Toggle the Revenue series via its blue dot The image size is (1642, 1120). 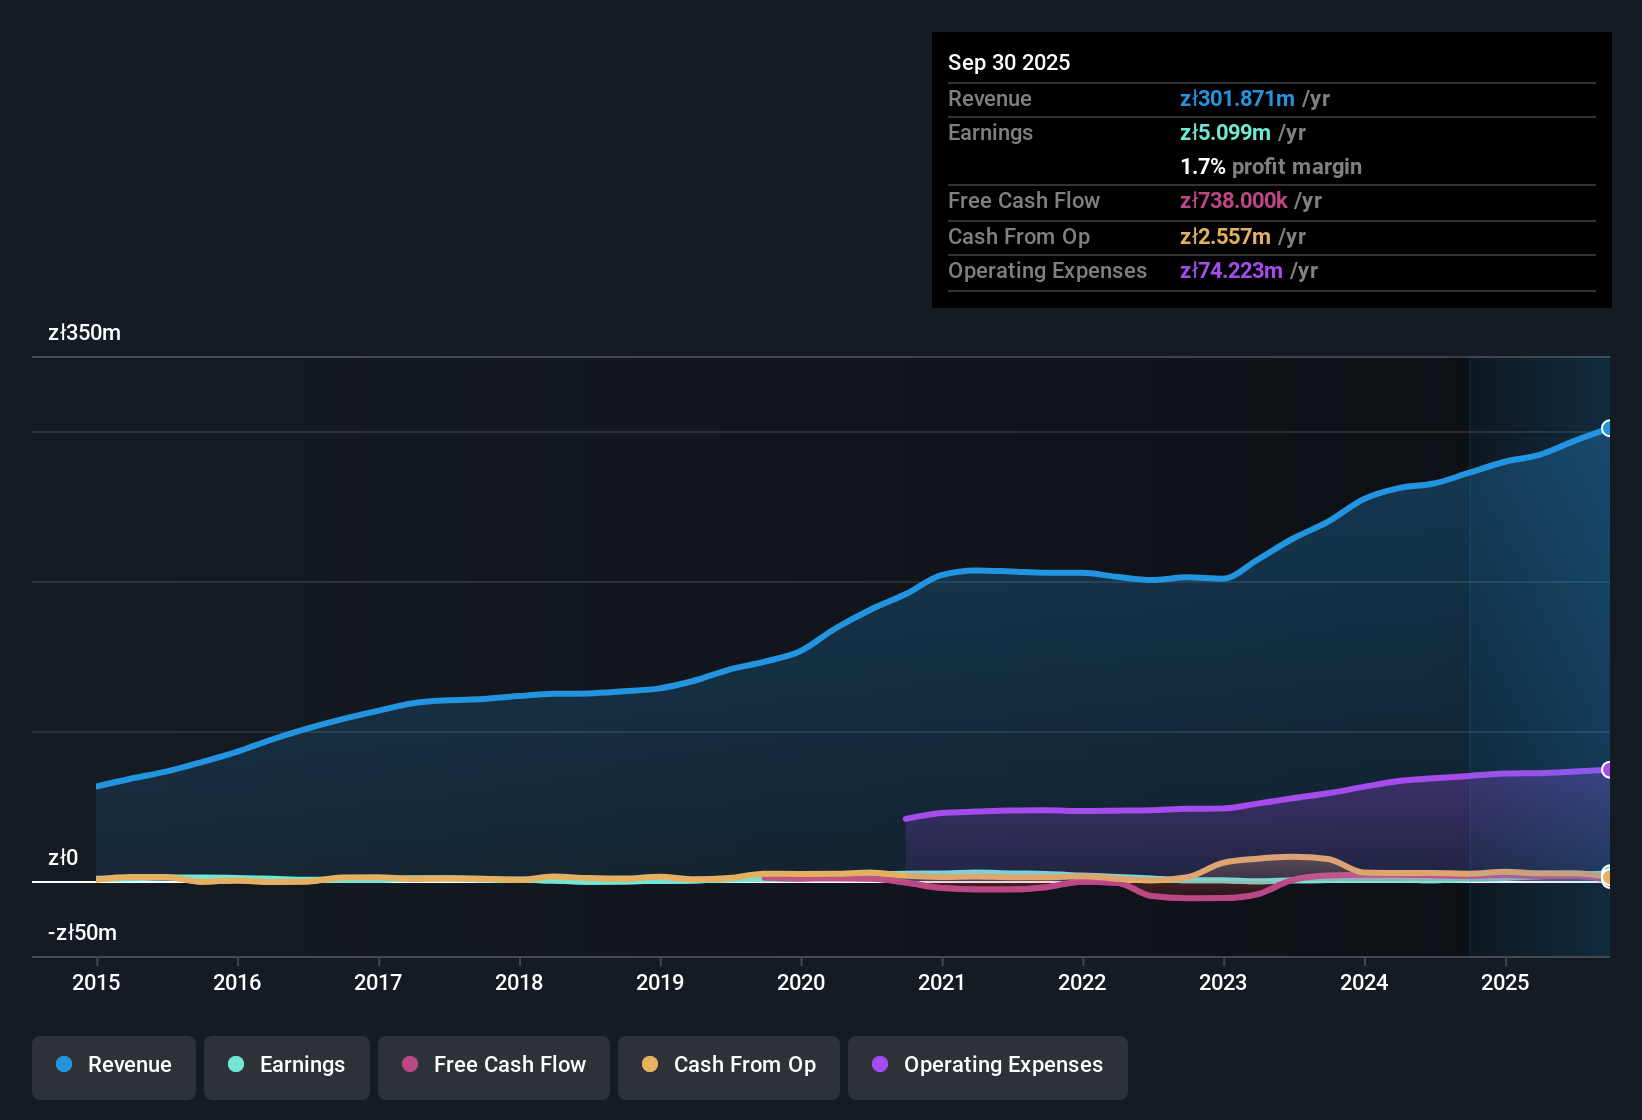point(64,1065)
